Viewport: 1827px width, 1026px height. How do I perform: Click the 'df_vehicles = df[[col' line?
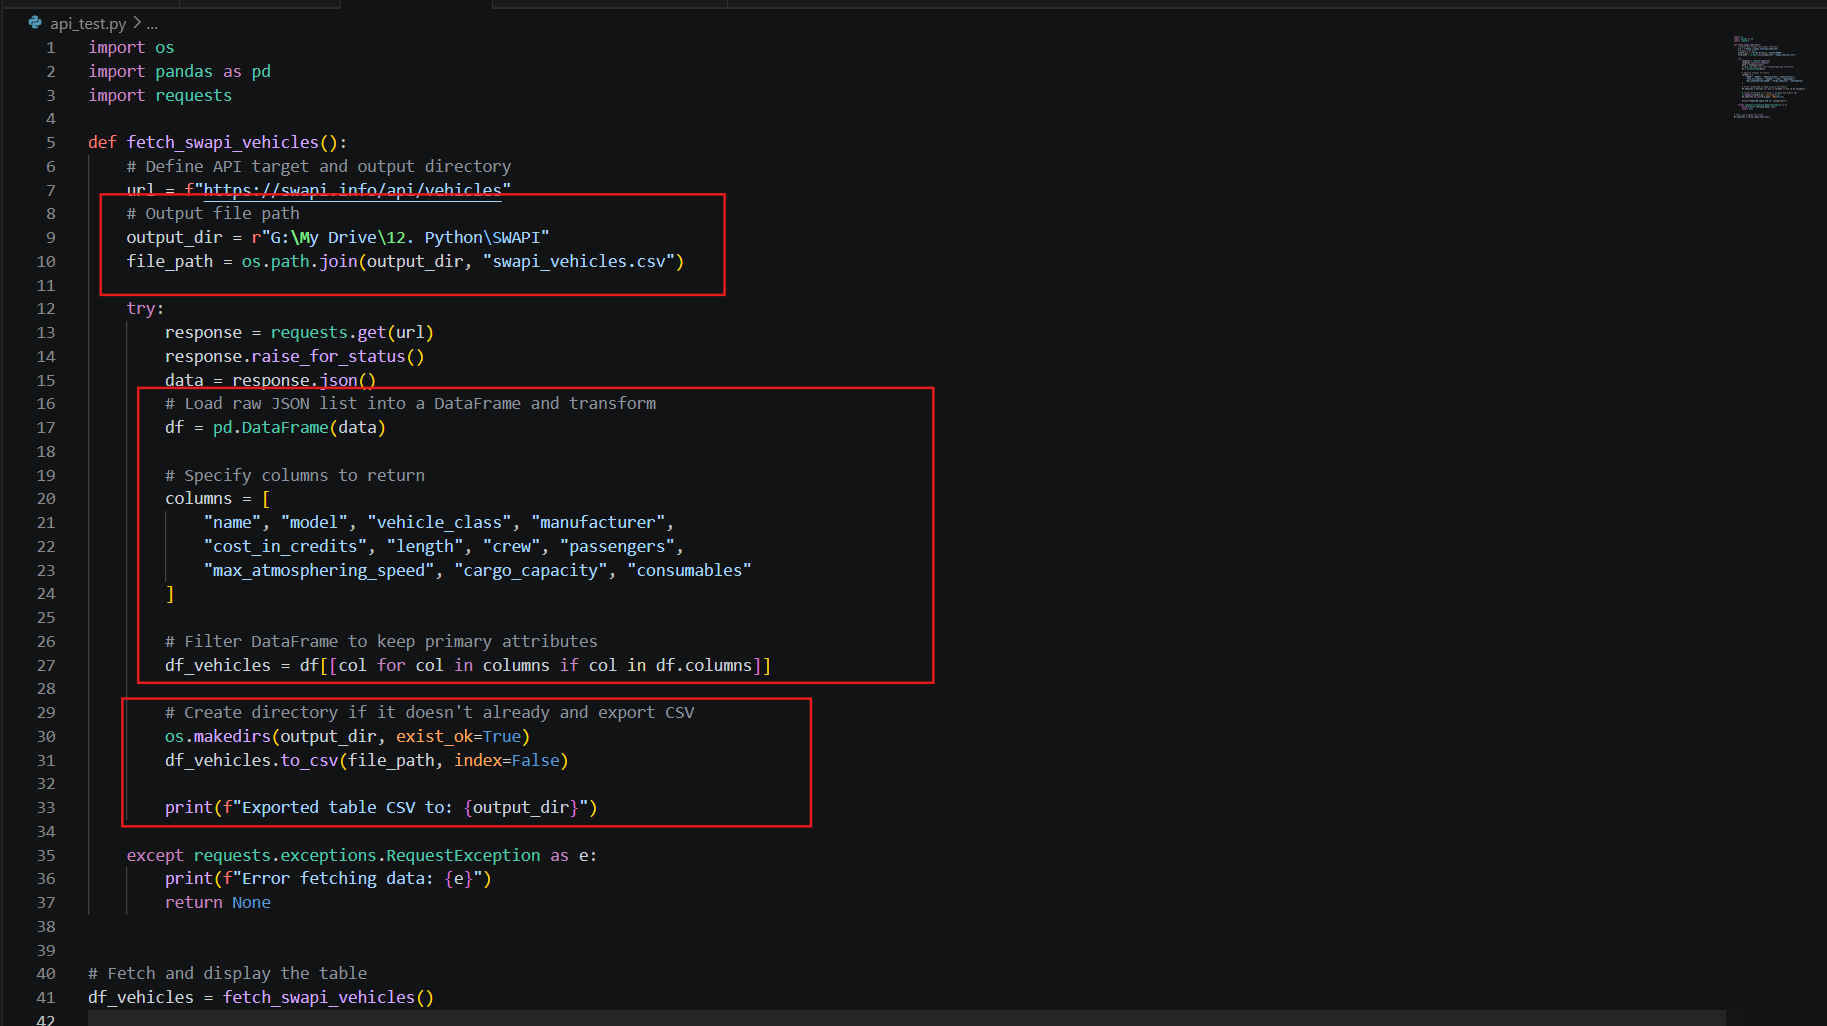tap(468, 665)
